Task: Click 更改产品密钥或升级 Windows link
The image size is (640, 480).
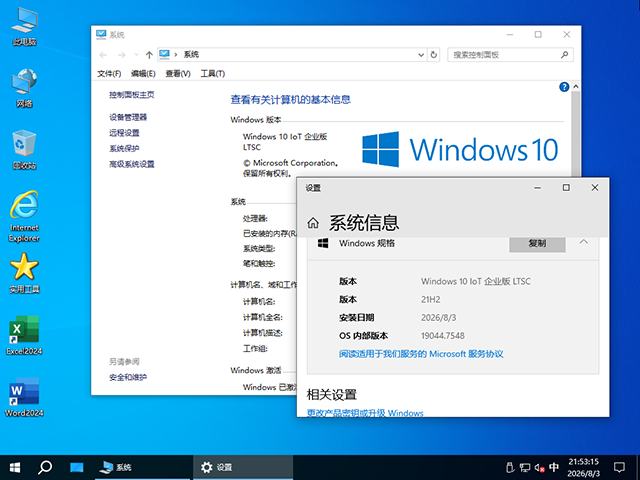Action: 365,413
